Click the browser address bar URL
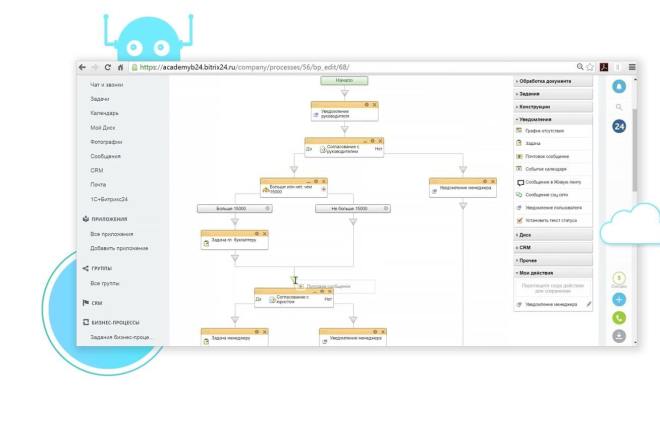Screen dimensions: 660x440 [244, 67]
